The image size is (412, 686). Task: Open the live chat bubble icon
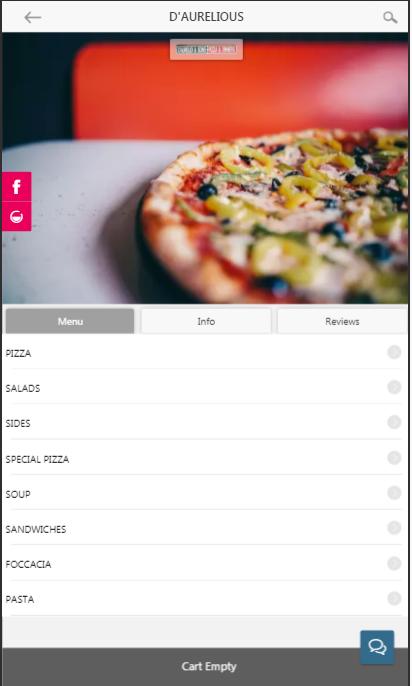377,647
